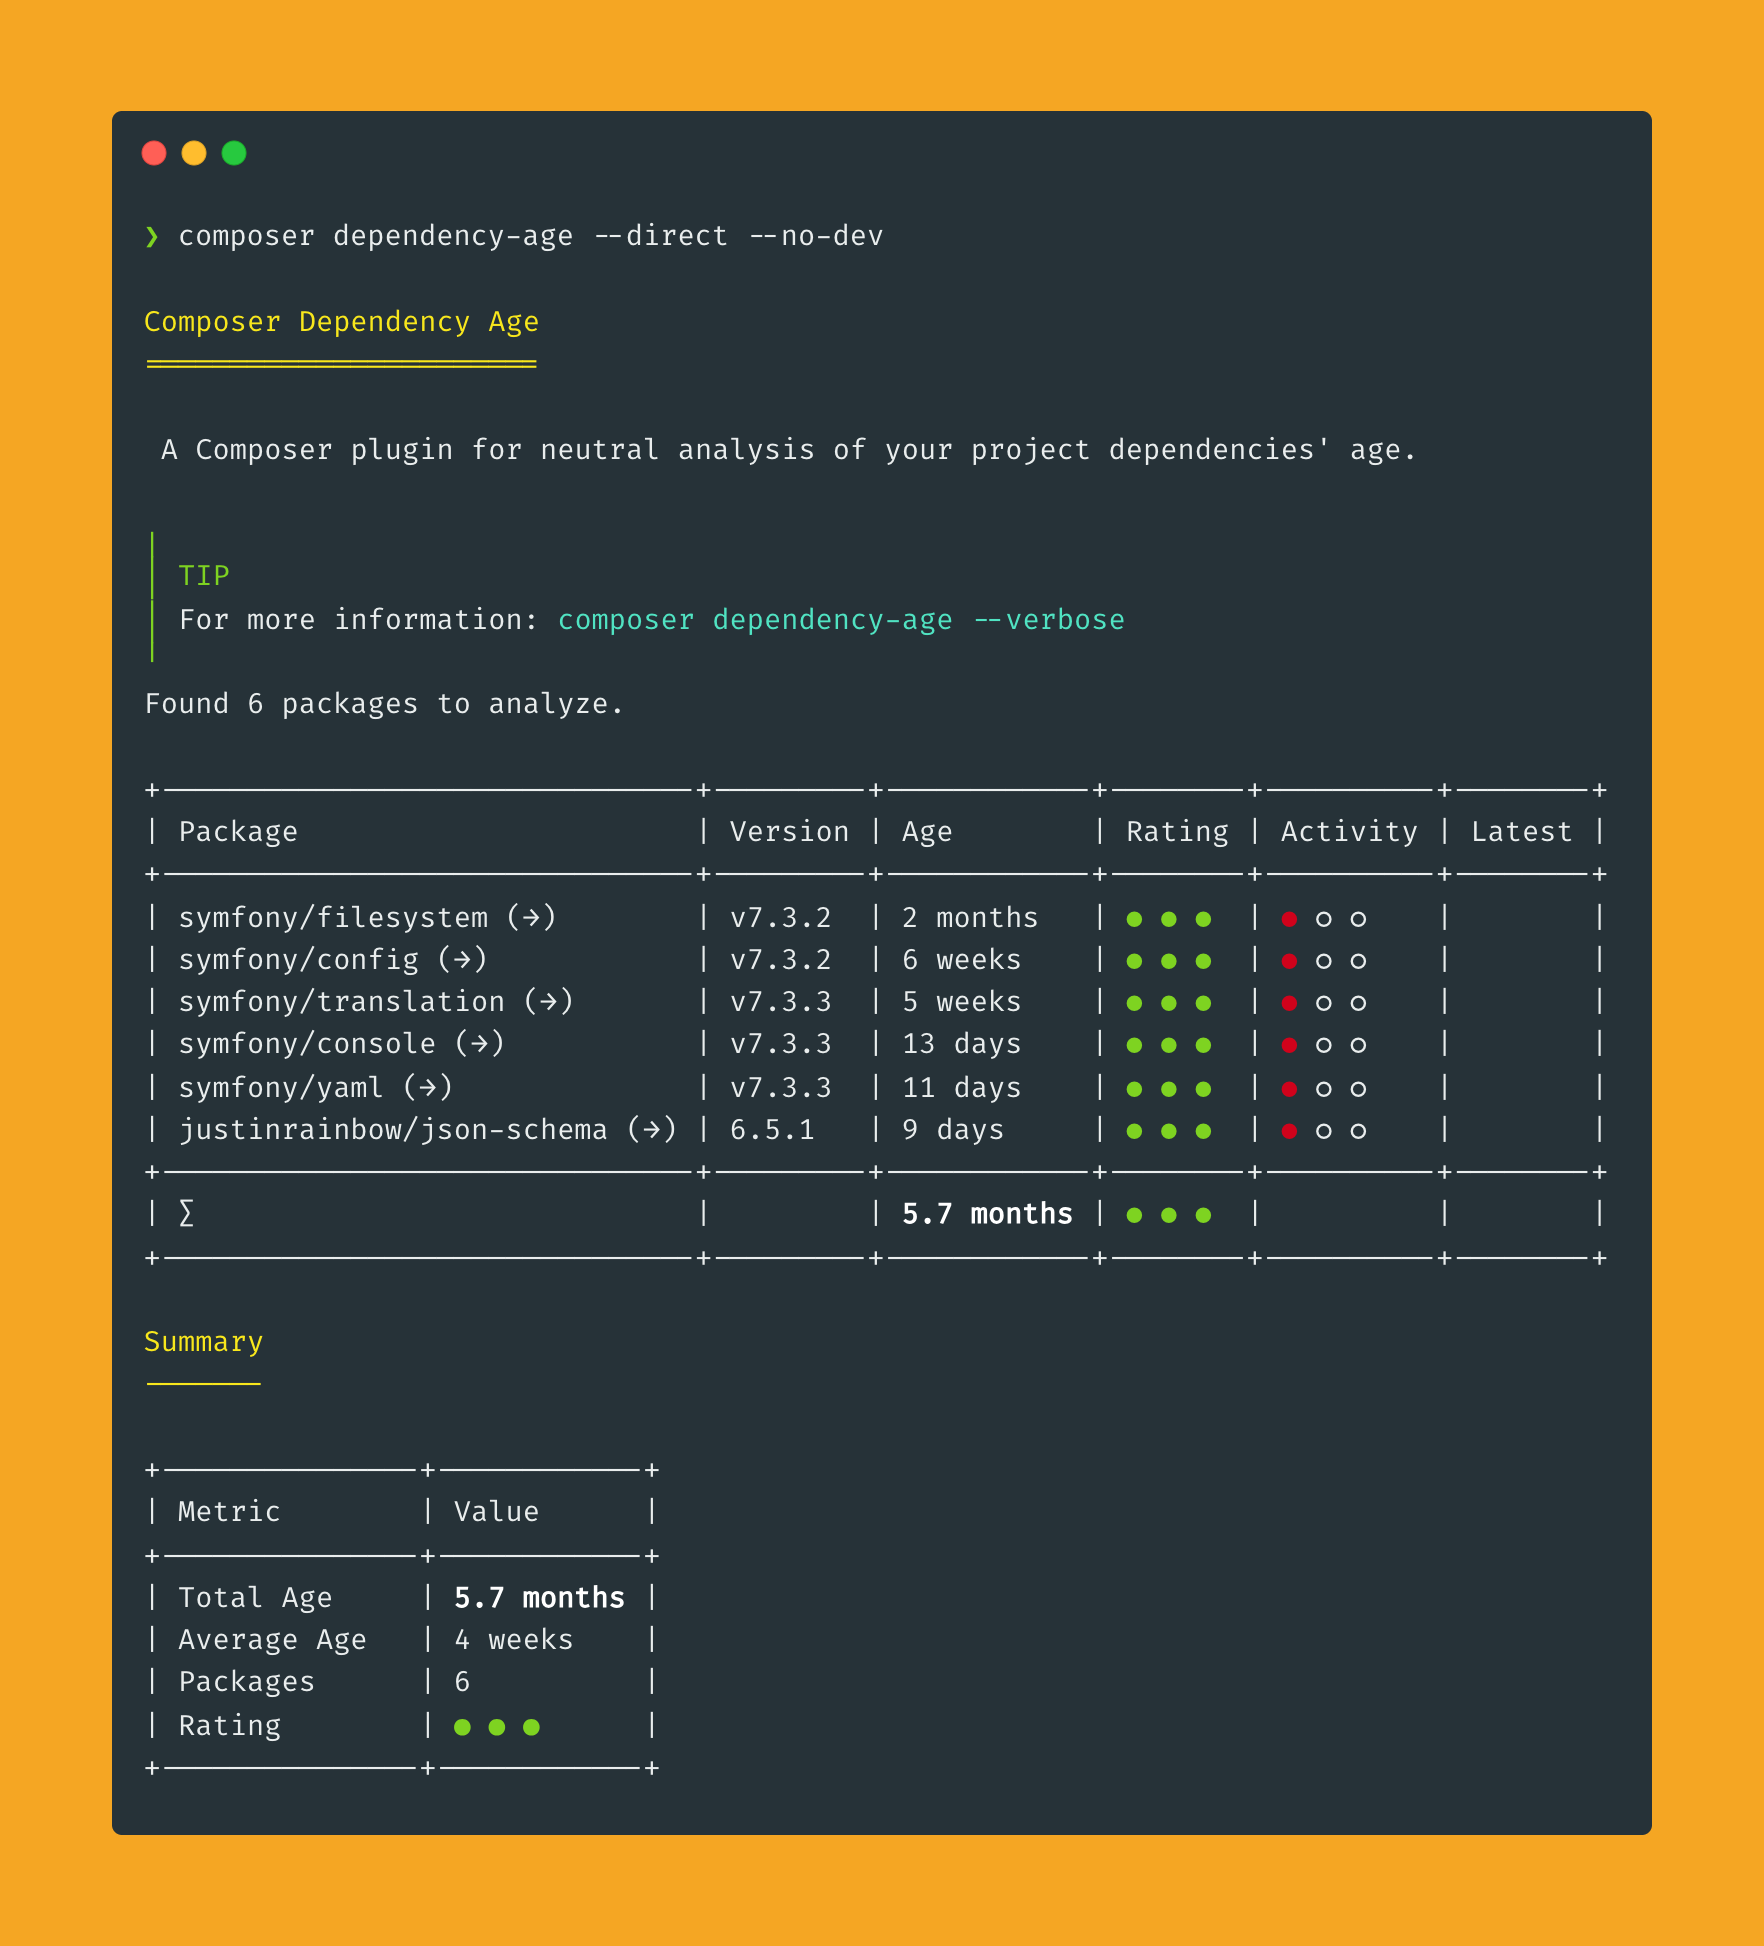Click the 'symfony/config' package name
The image size is (1764, 1946).
[x=298, y=959]
